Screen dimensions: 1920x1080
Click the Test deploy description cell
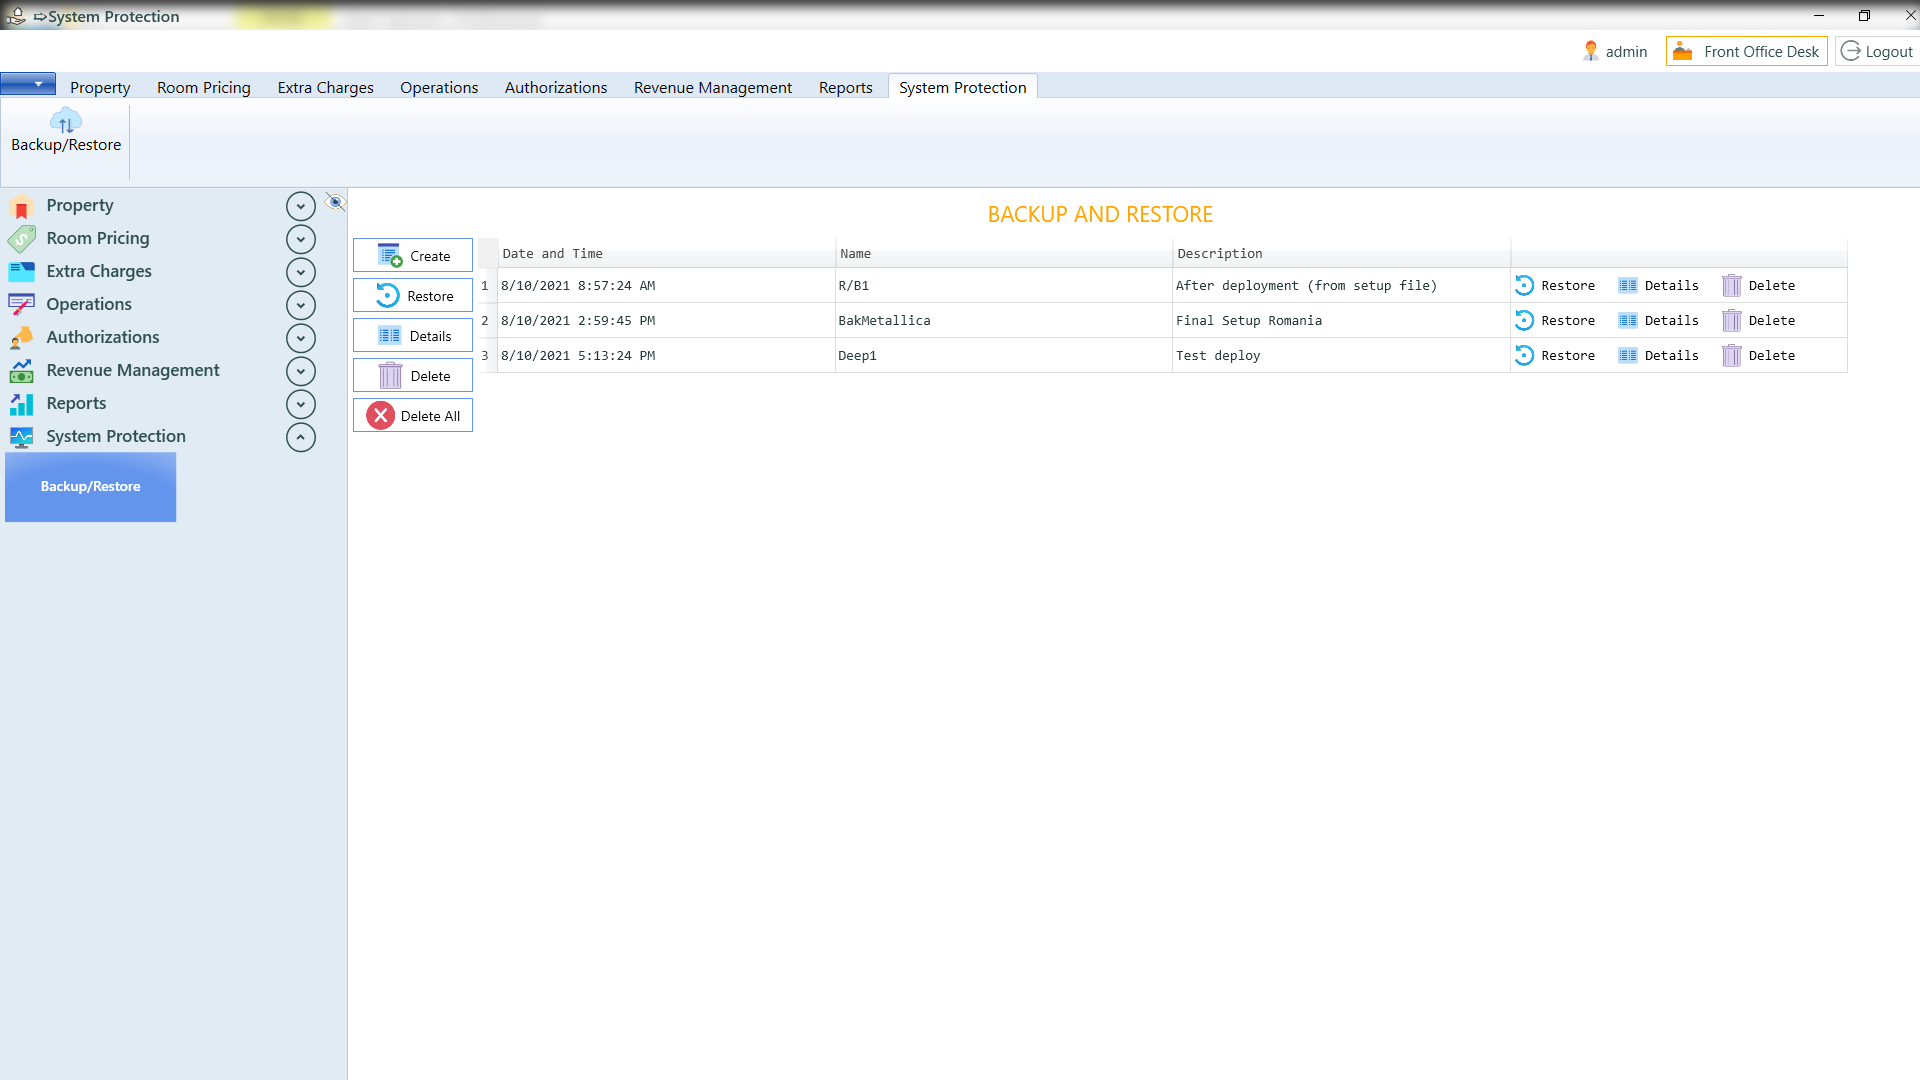tap(1341, 355)
